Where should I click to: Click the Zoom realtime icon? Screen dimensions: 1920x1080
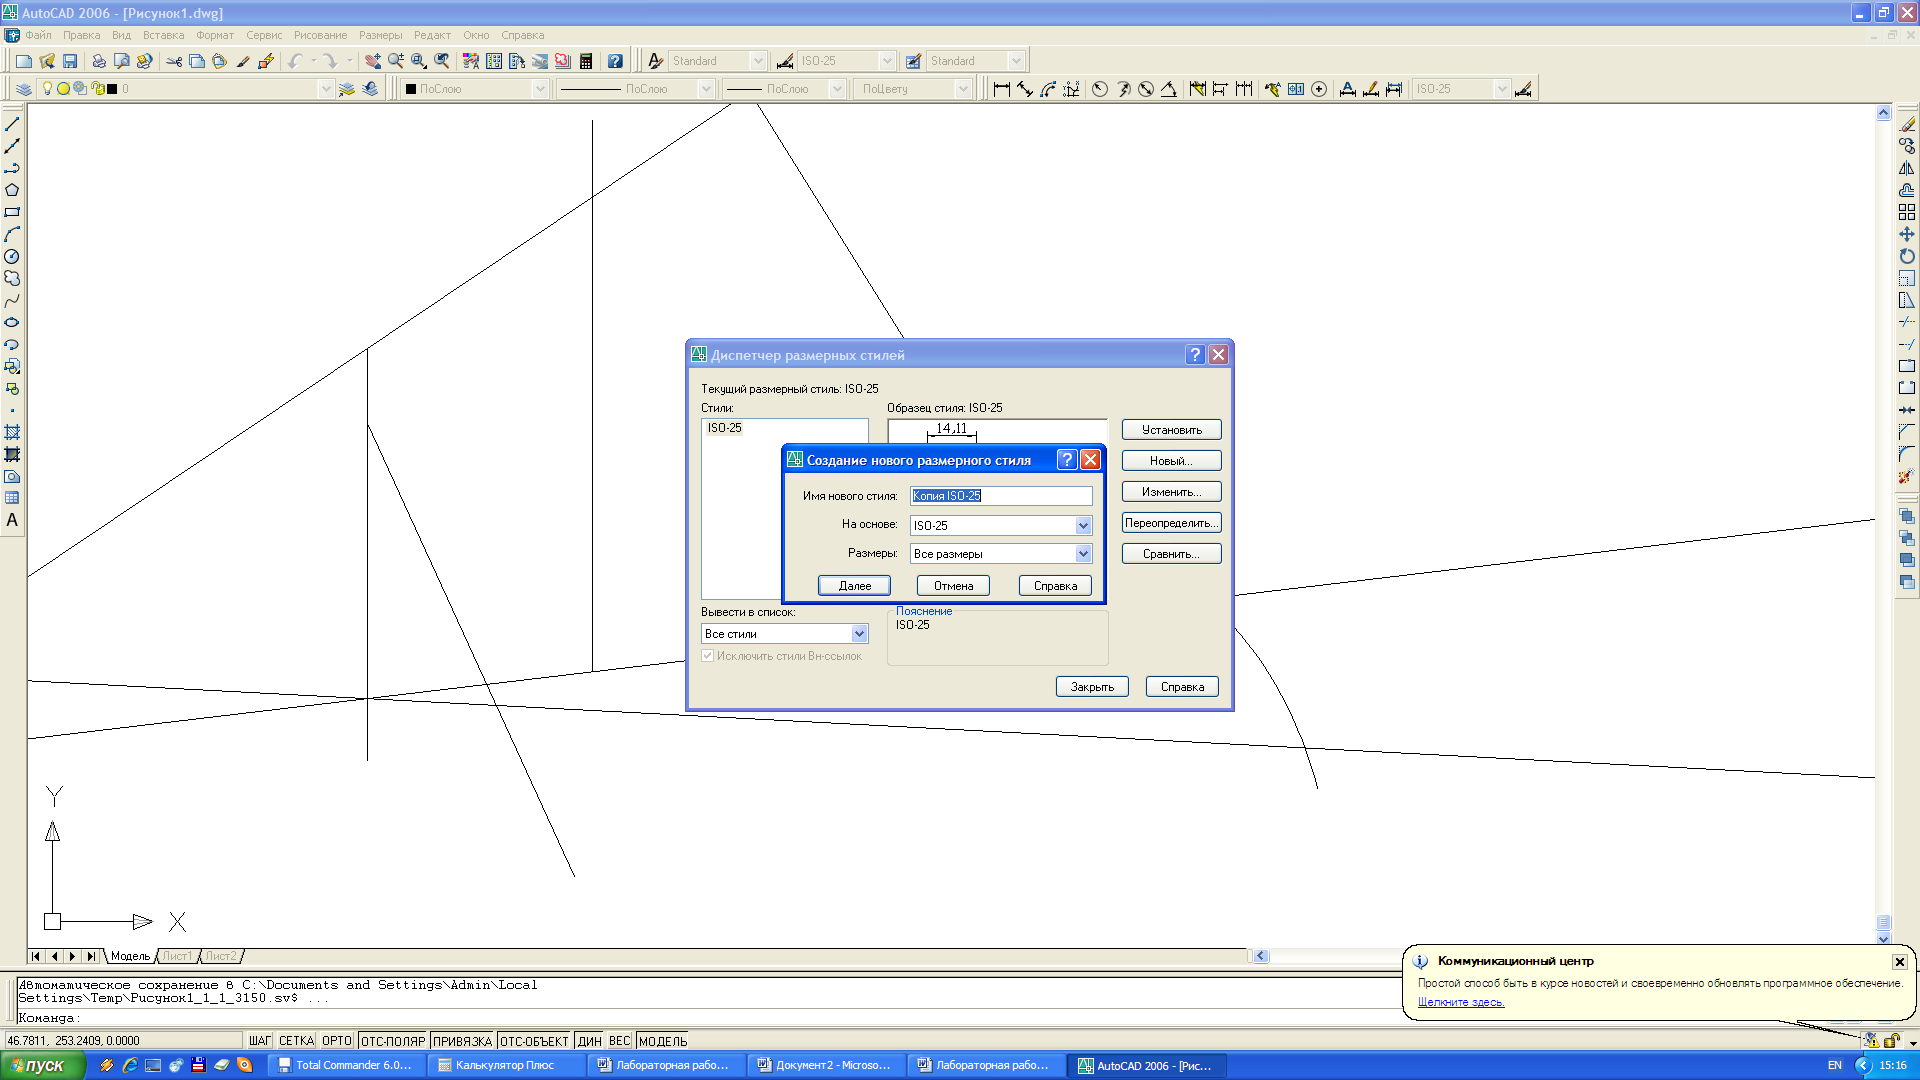[x=396, y=61]
